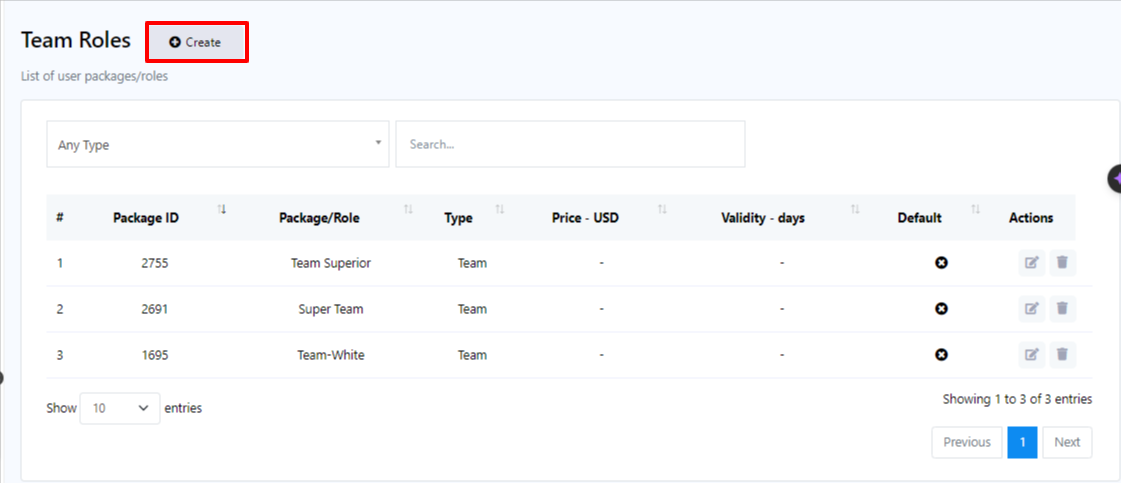Delete the Team-White role
Screen dimensions: 1121x483
pos(1062,355)
